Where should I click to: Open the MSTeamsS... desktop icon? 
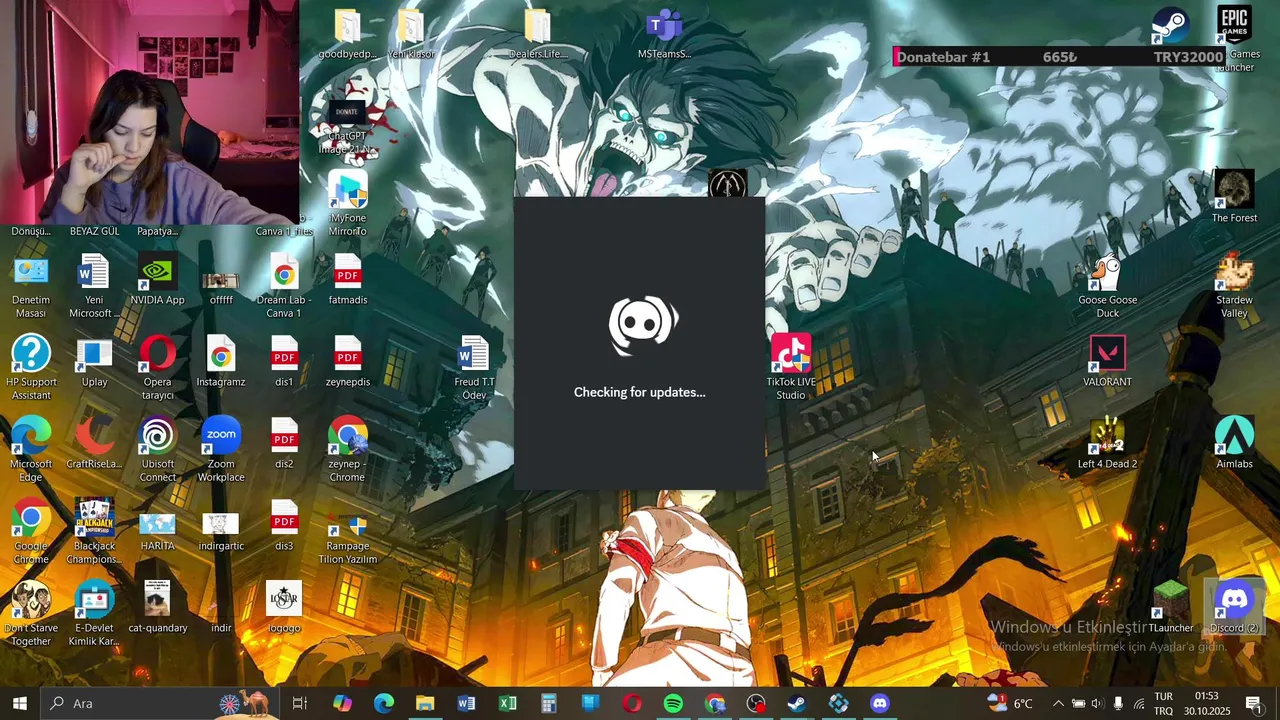(664, 33)
